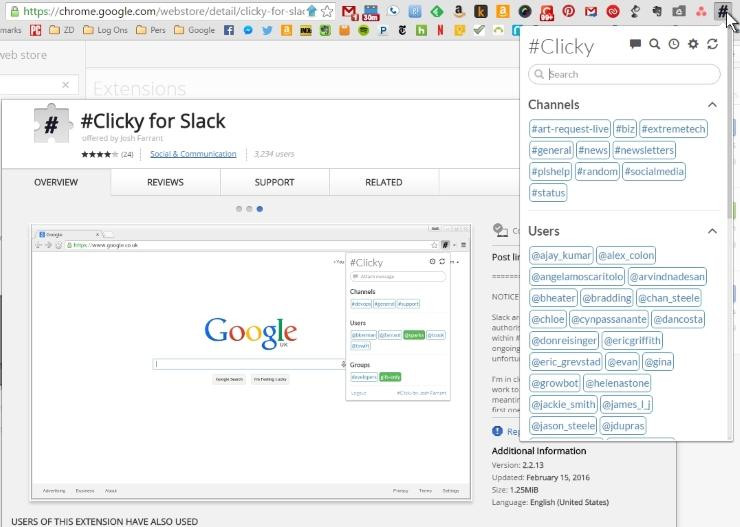This screenshot has height=527, width=740.
Task: Choose user @jason_steele
Action: (563, 426)
